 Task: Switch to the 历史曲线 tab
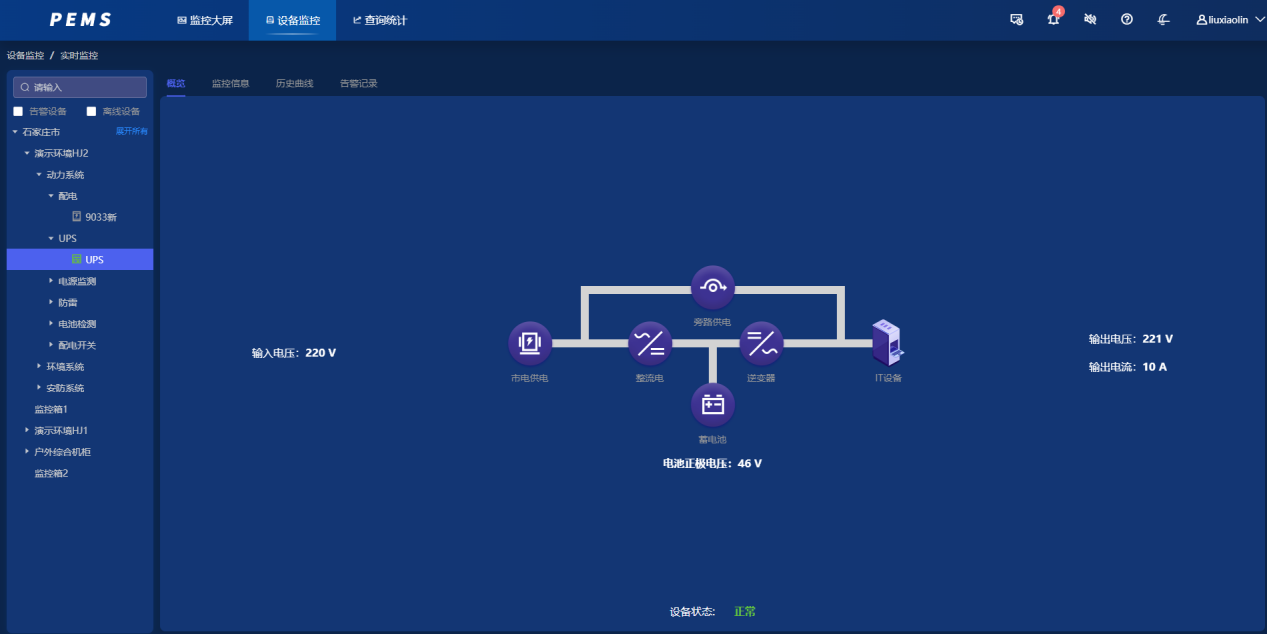(294, 83)
